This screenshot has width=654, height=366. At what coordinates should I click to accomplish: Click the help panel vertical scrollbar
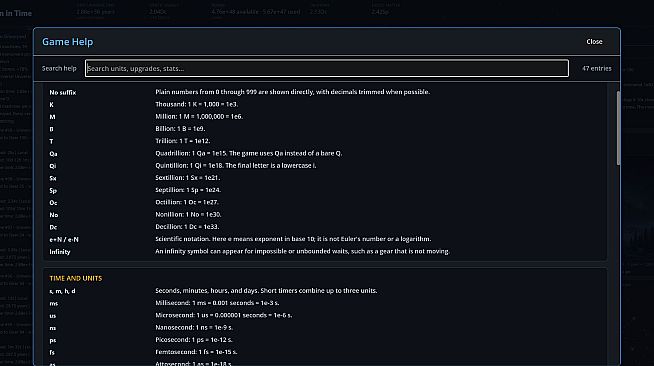(618, 128)
